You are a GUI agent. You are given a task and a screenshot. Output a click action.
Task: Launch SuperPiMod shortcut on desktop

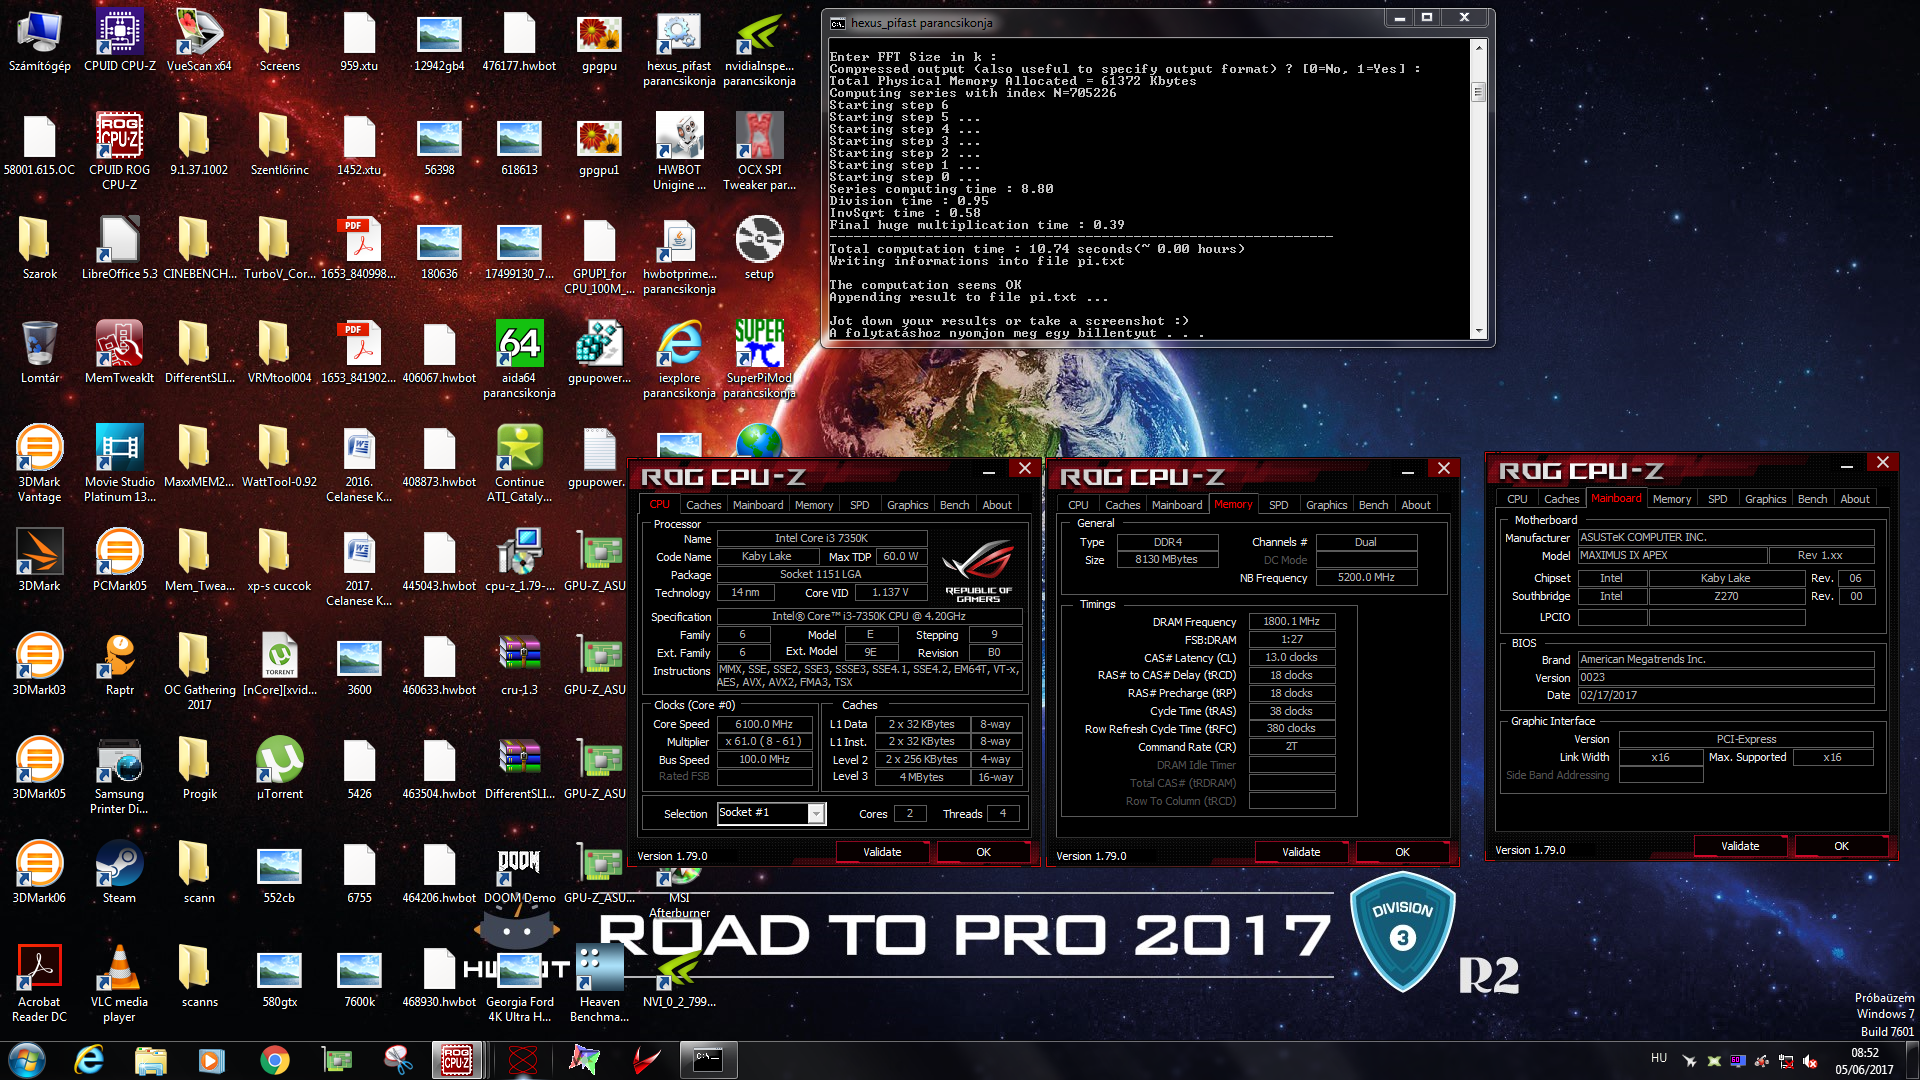pos(759,358)
